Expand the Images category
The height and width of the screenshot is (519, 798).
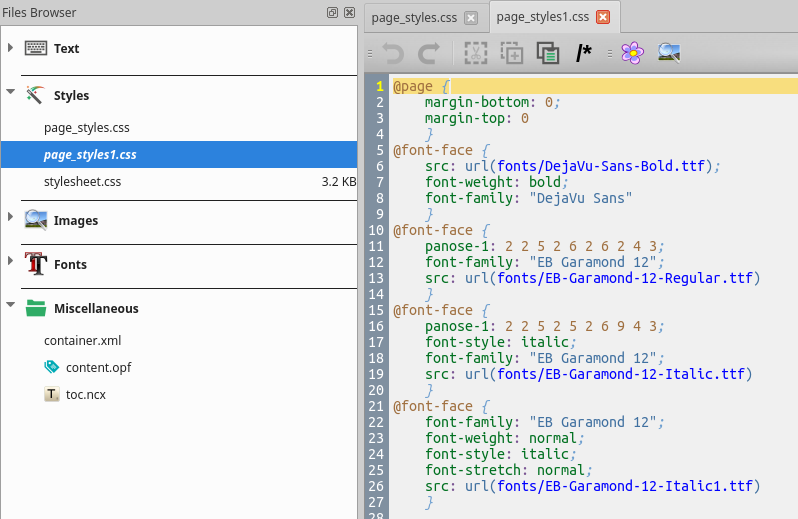click(x=10, y=220)
